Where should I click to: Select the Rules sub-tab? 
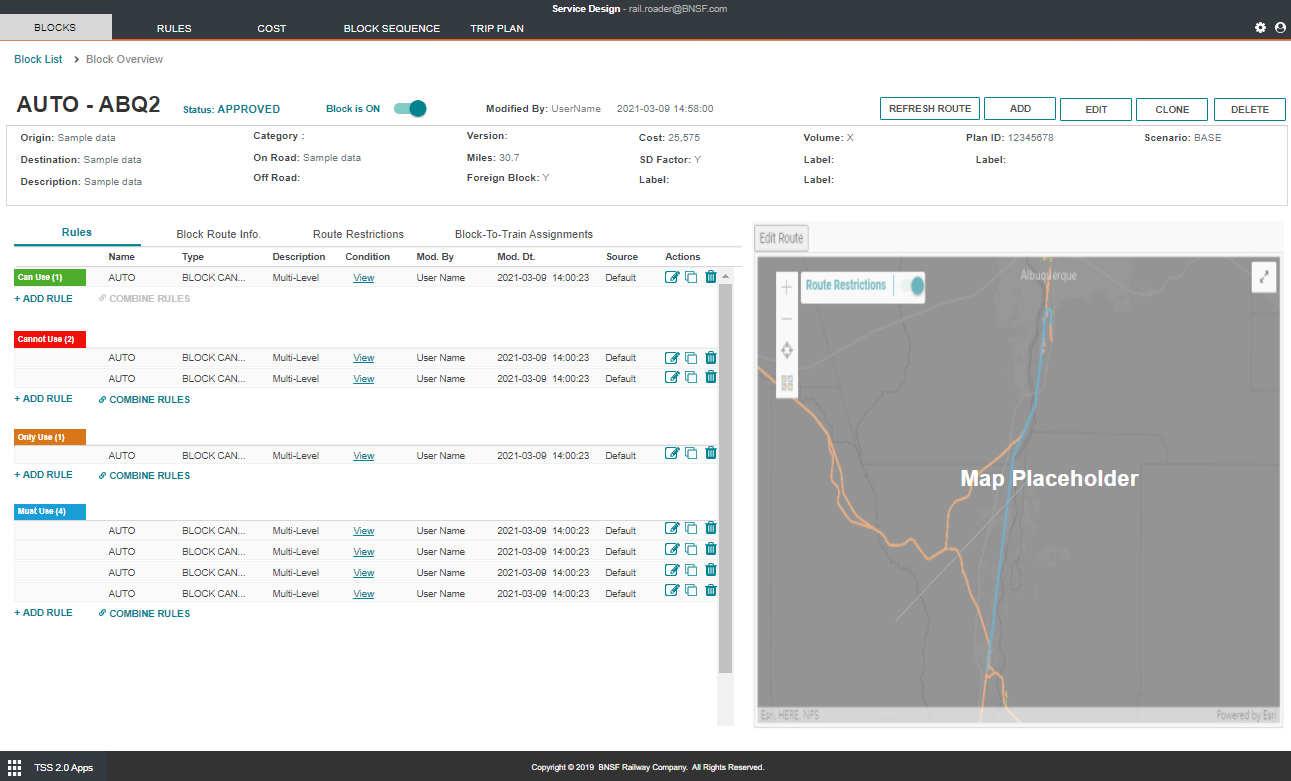click(x=77, y=232)
